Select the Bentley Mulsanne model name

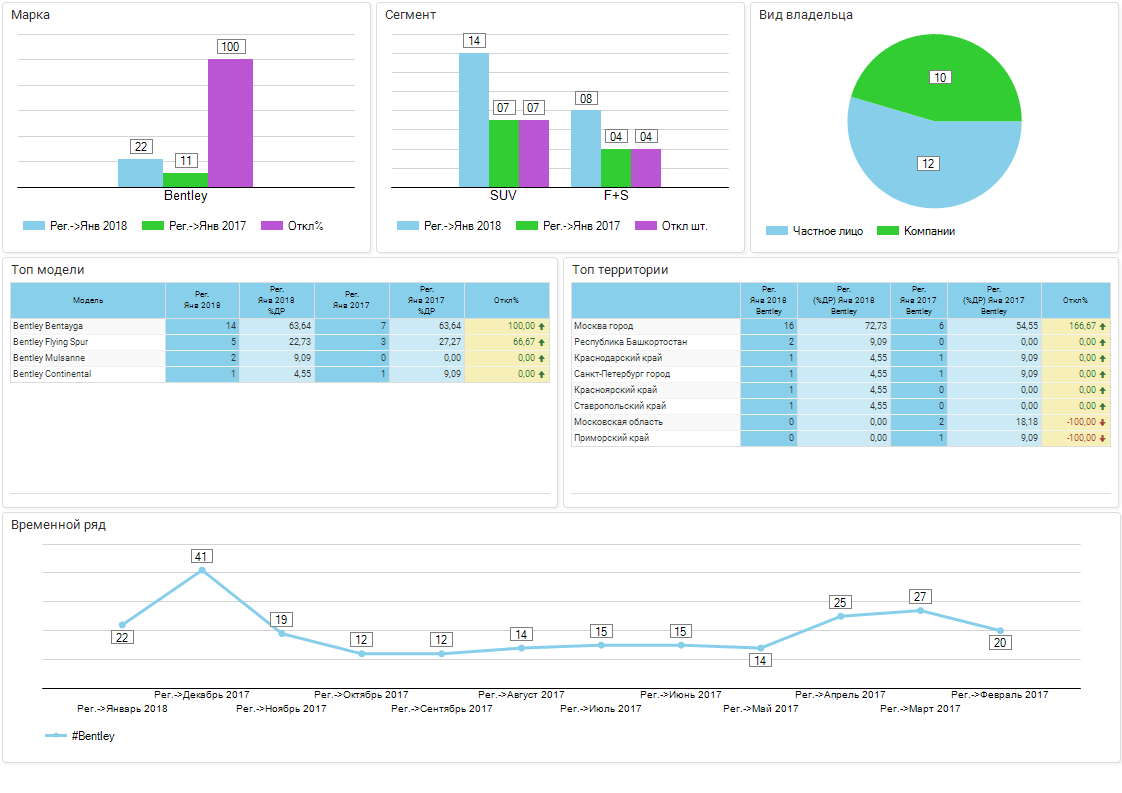(x=49, y=358)
